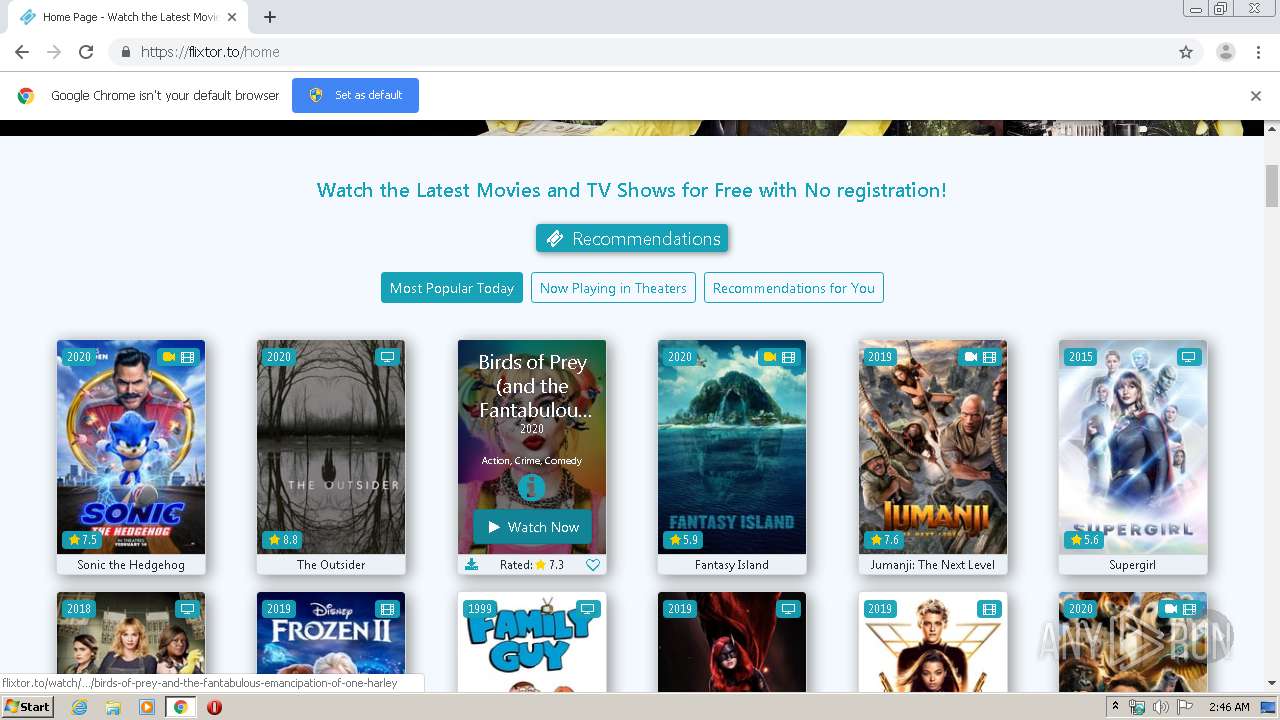
Task: Add Birds of Prey to favorites heart
Action: pyautogui.click(x=593, y=565)
